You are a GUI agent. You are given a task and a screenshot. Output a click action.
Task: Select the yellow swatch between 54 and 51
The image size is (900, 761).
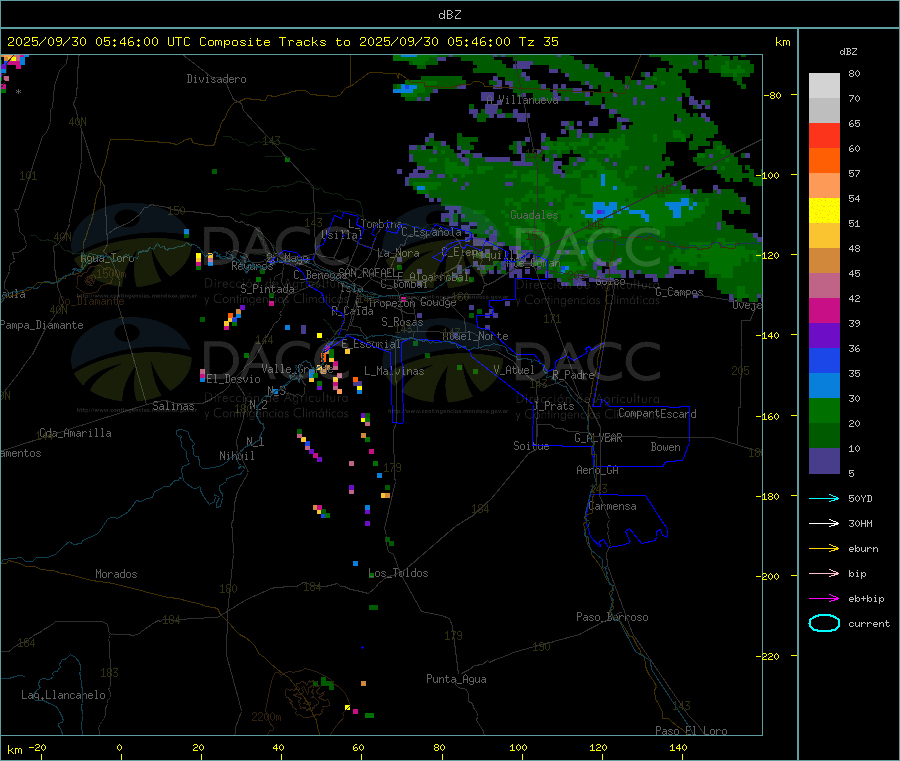point(824,211)
